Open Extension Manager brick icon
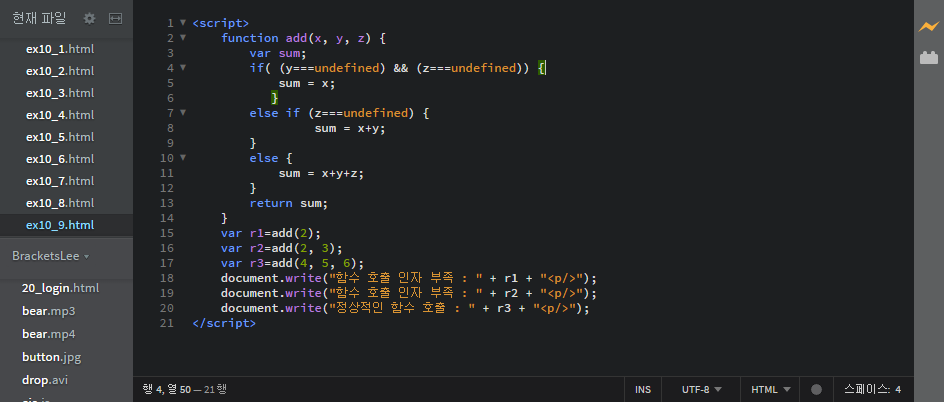 coord(928,58)
